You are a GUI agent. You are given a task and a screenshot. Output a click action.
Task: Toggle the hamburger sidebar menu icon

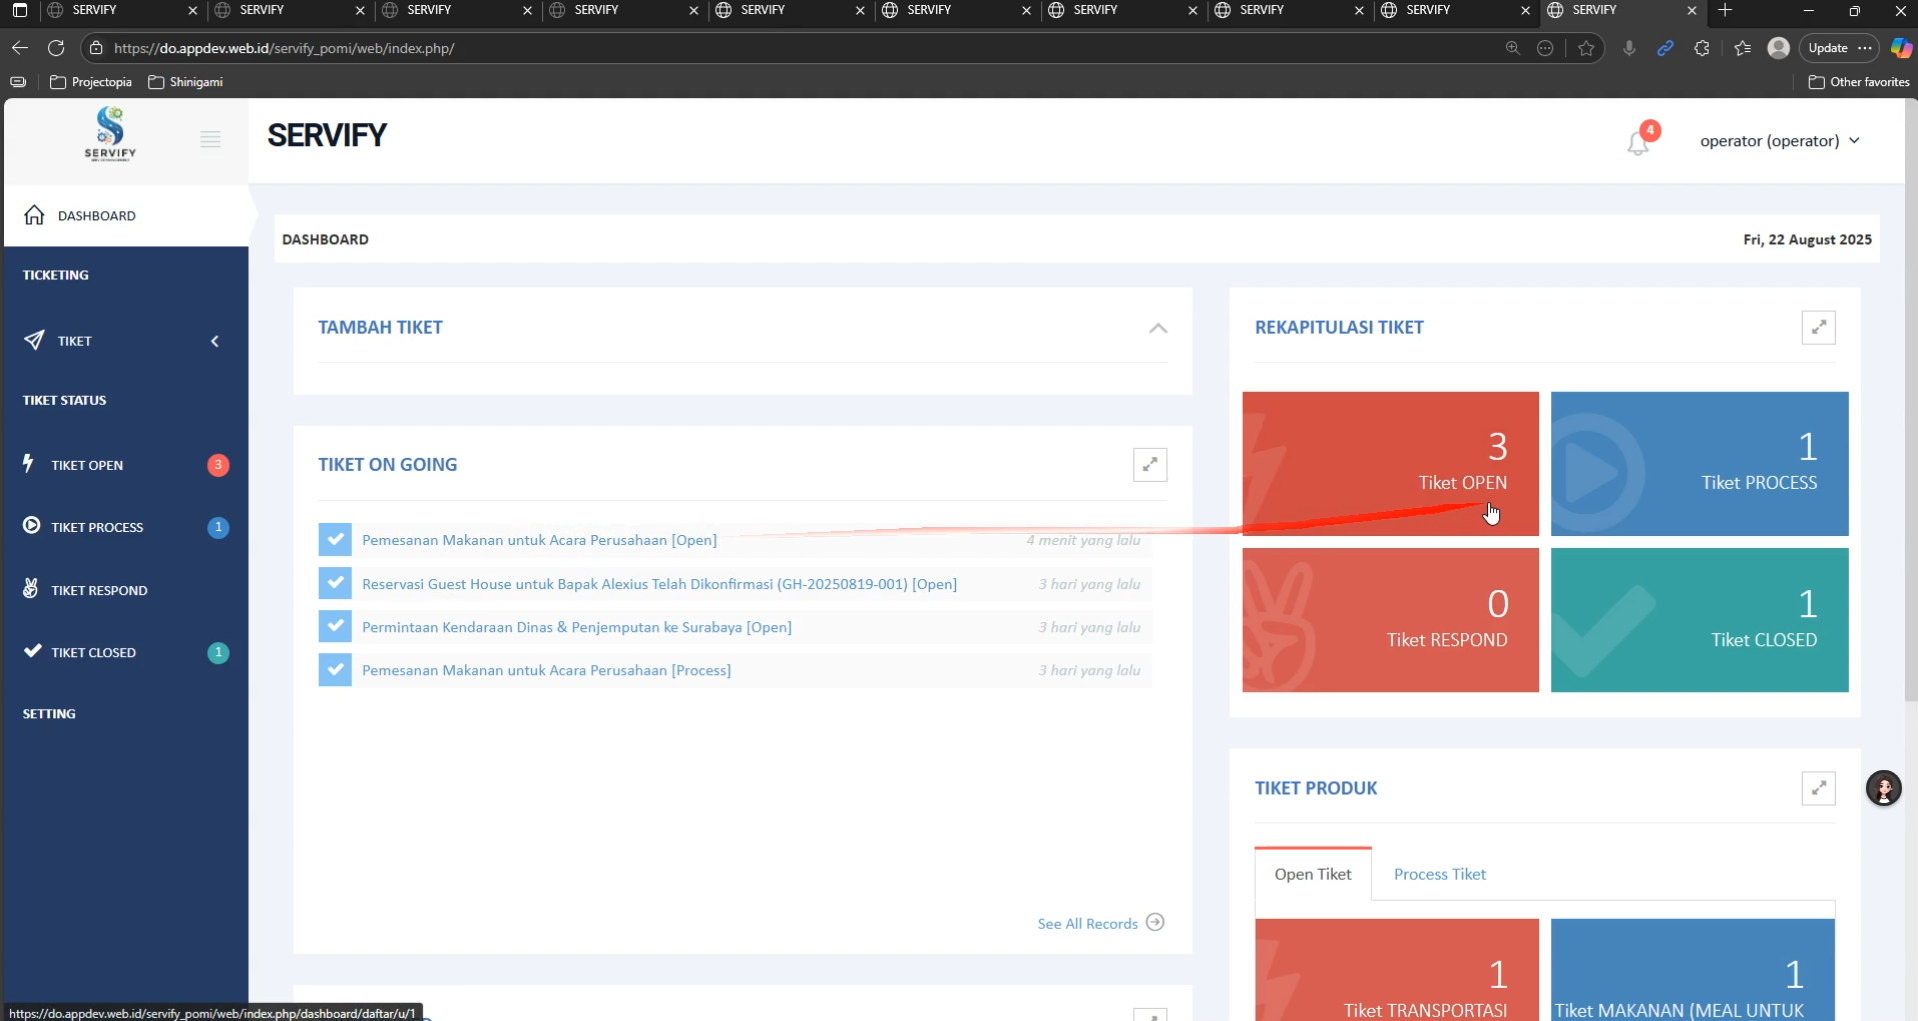[x=210, y=139]
